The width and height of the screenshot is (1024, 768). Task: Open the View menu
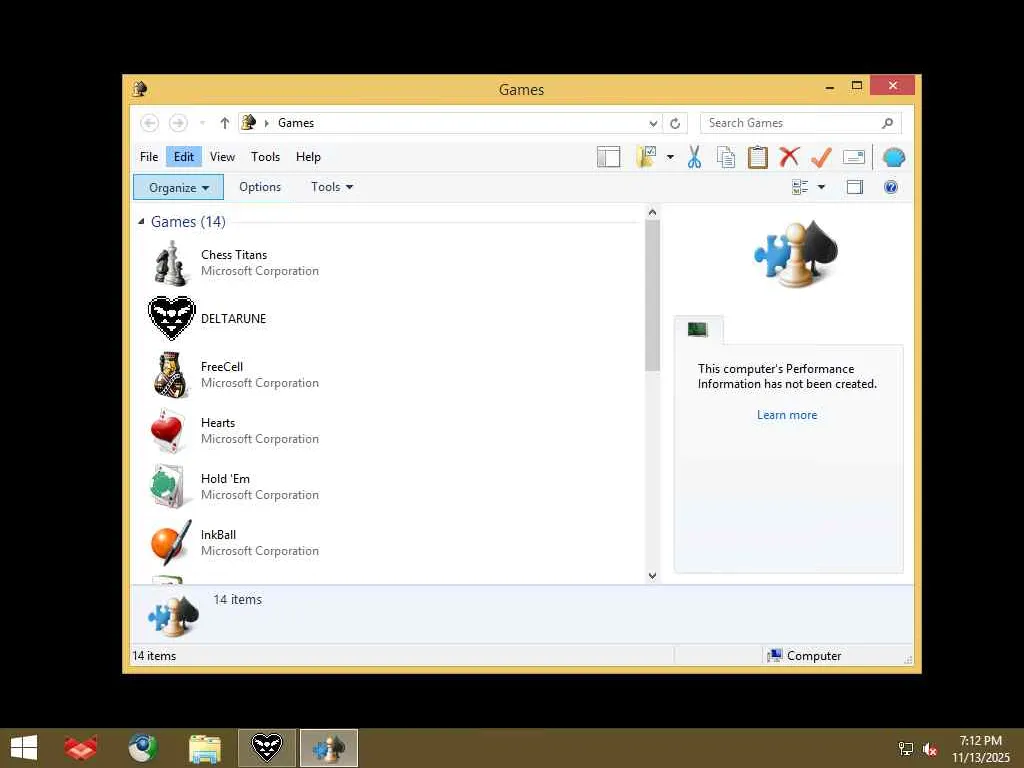(222, 157)
